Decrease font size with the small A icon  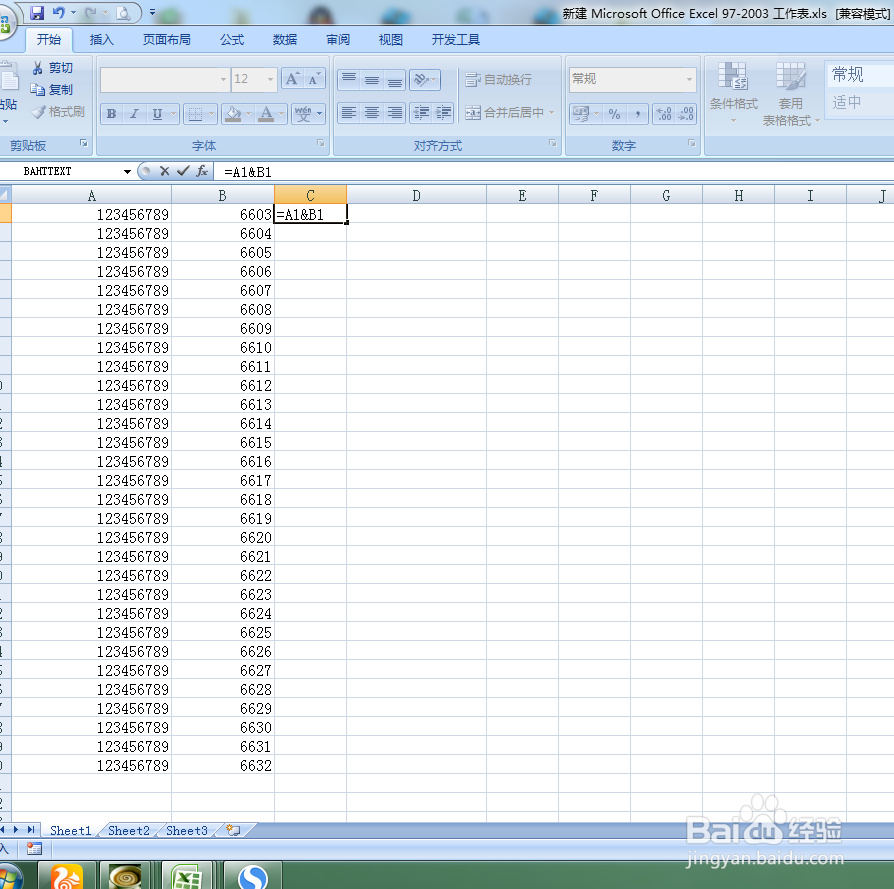pos(314,79)
